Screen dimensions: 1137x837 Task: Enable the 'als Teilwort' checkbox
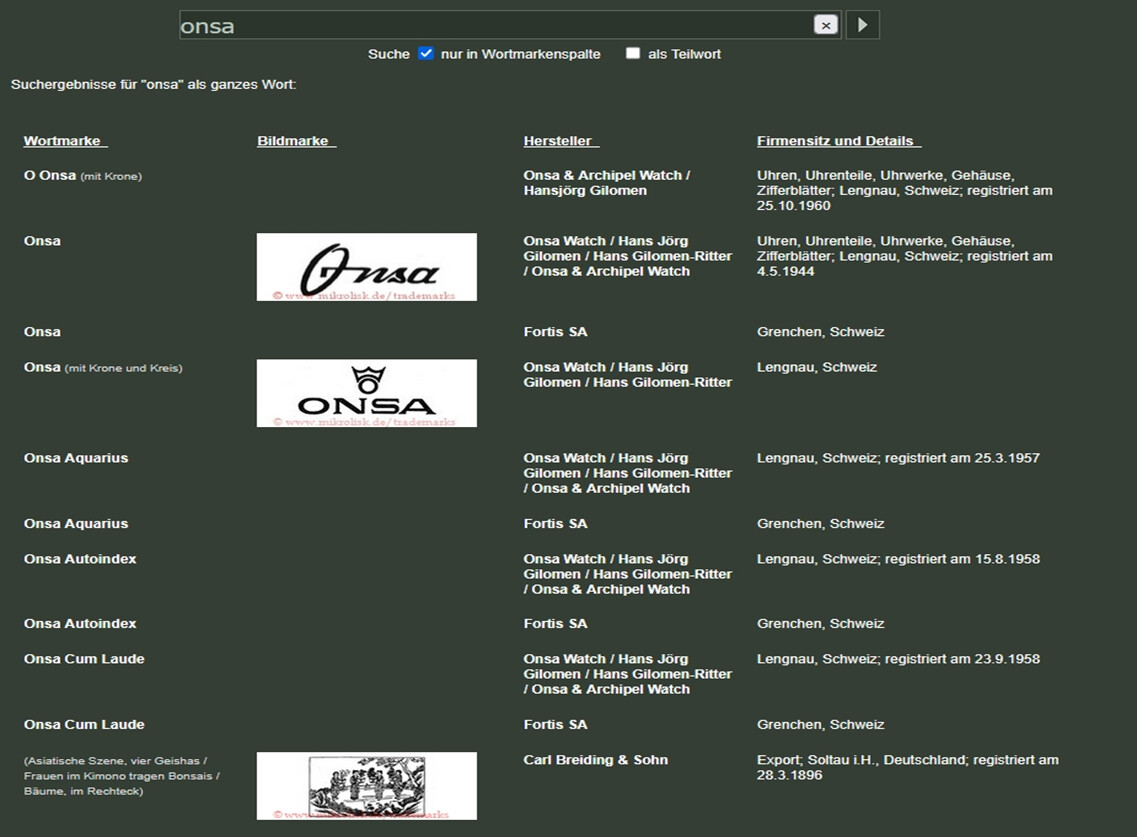(633, 53)
